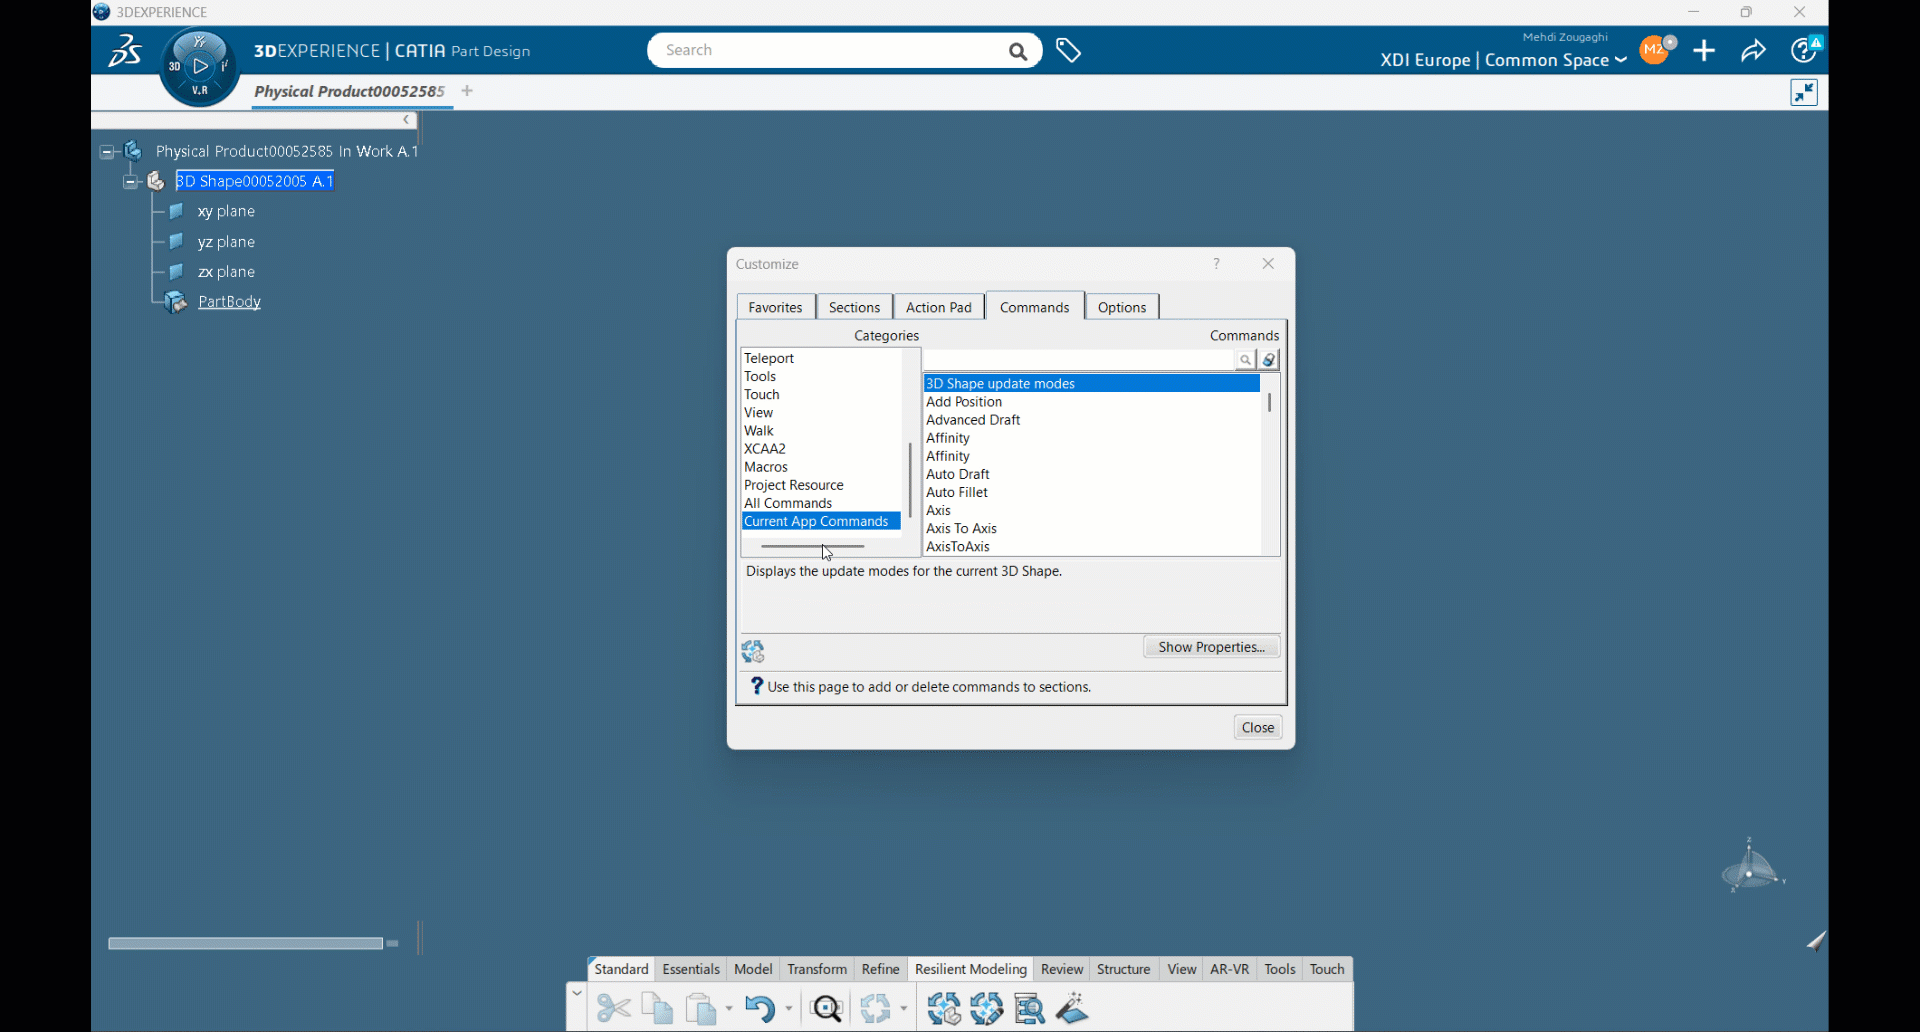
Task: Collapse the Physical Product tree node
Action: [107, 152]
